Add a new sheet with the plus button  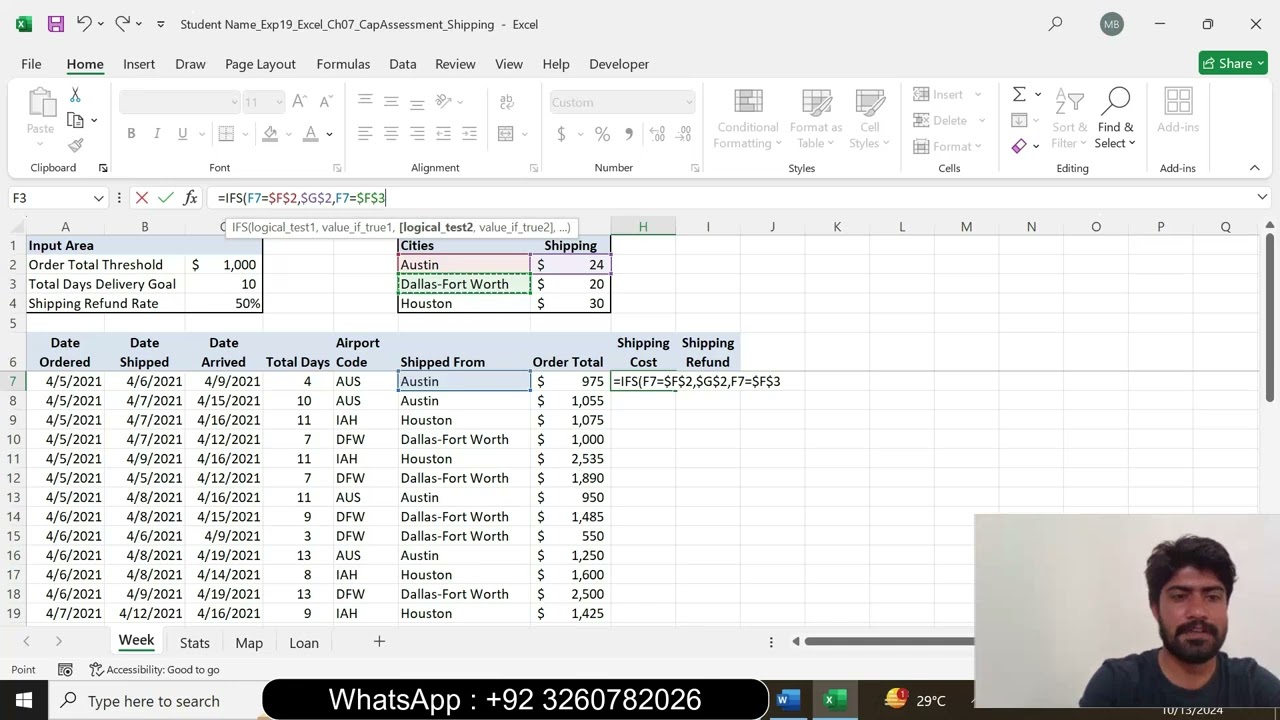tap(379, 642)
